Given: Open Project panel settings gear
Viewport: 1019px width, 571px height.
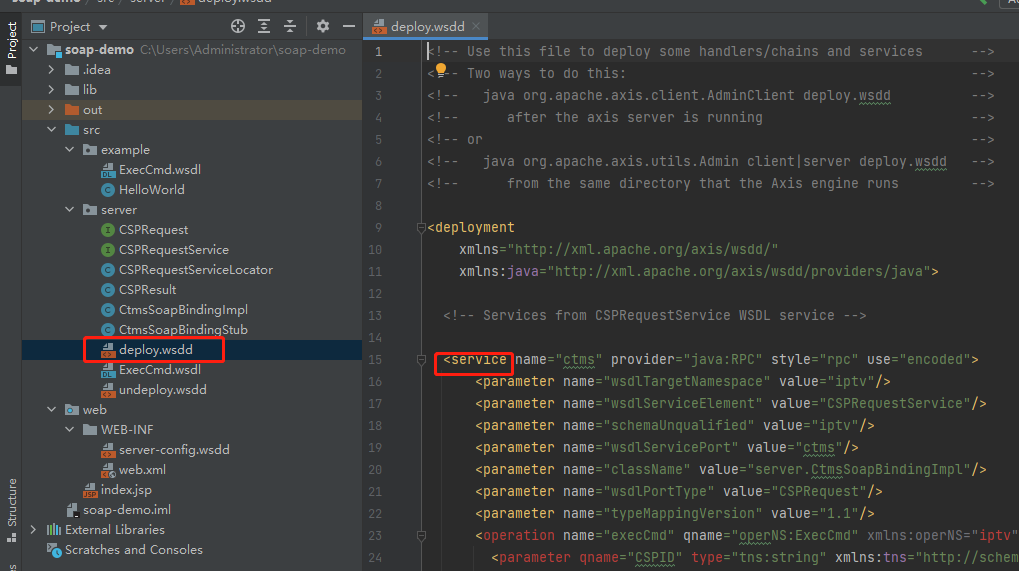Looking at the screenshot, I should click(322, 27).
